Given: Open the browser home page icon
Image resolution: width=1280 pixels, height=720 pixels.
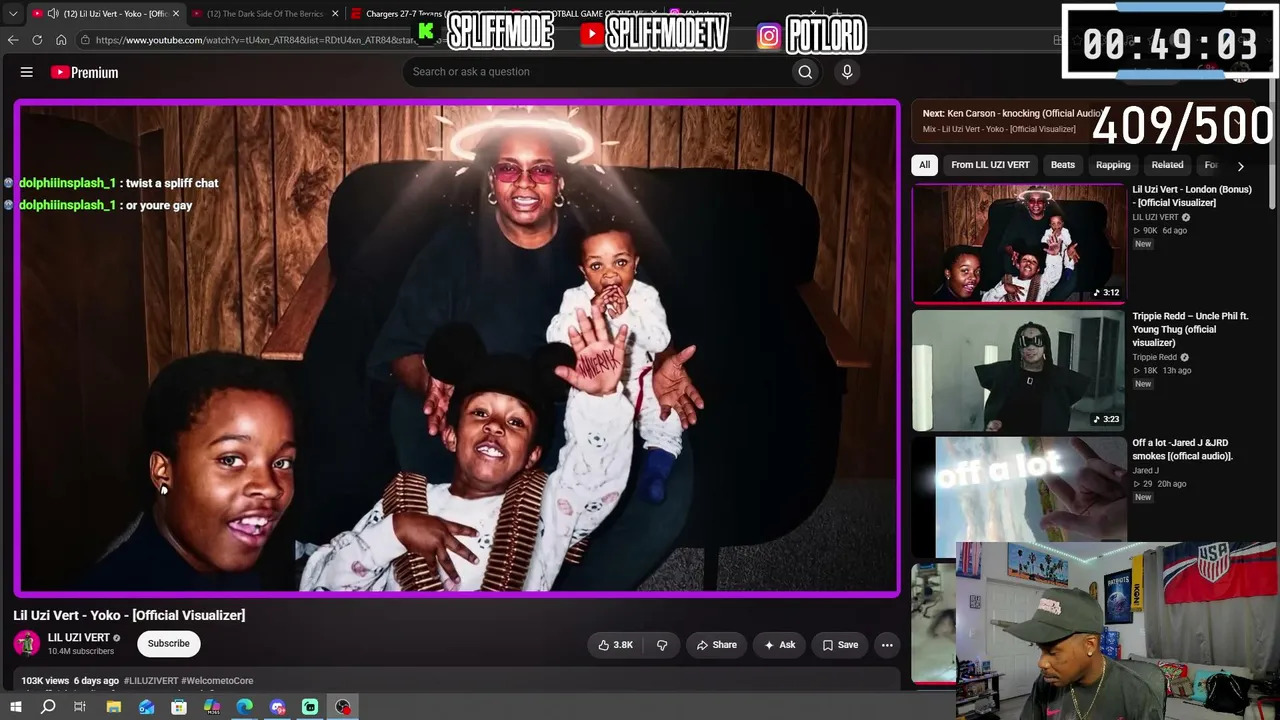Looking at the screenshot, I should [x=61, y=40].
